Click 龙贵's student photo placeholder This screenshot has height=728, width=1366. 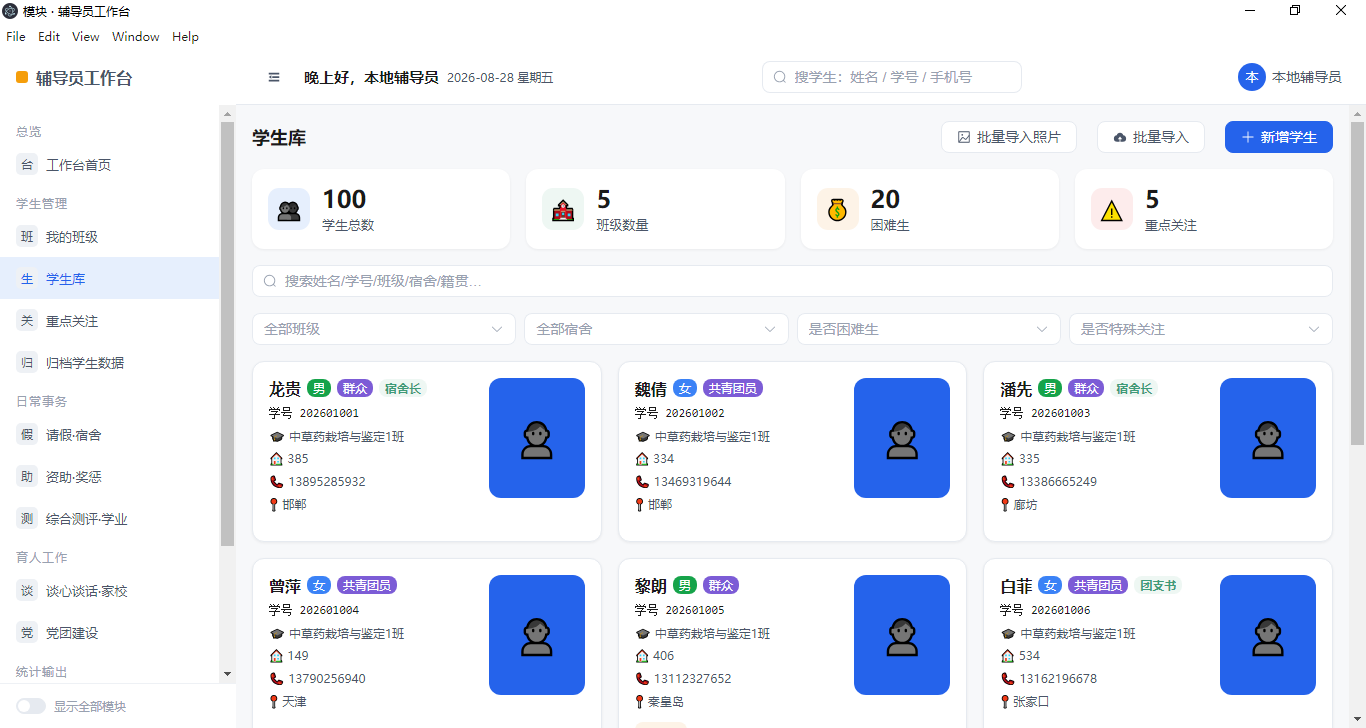coord(537,438)
